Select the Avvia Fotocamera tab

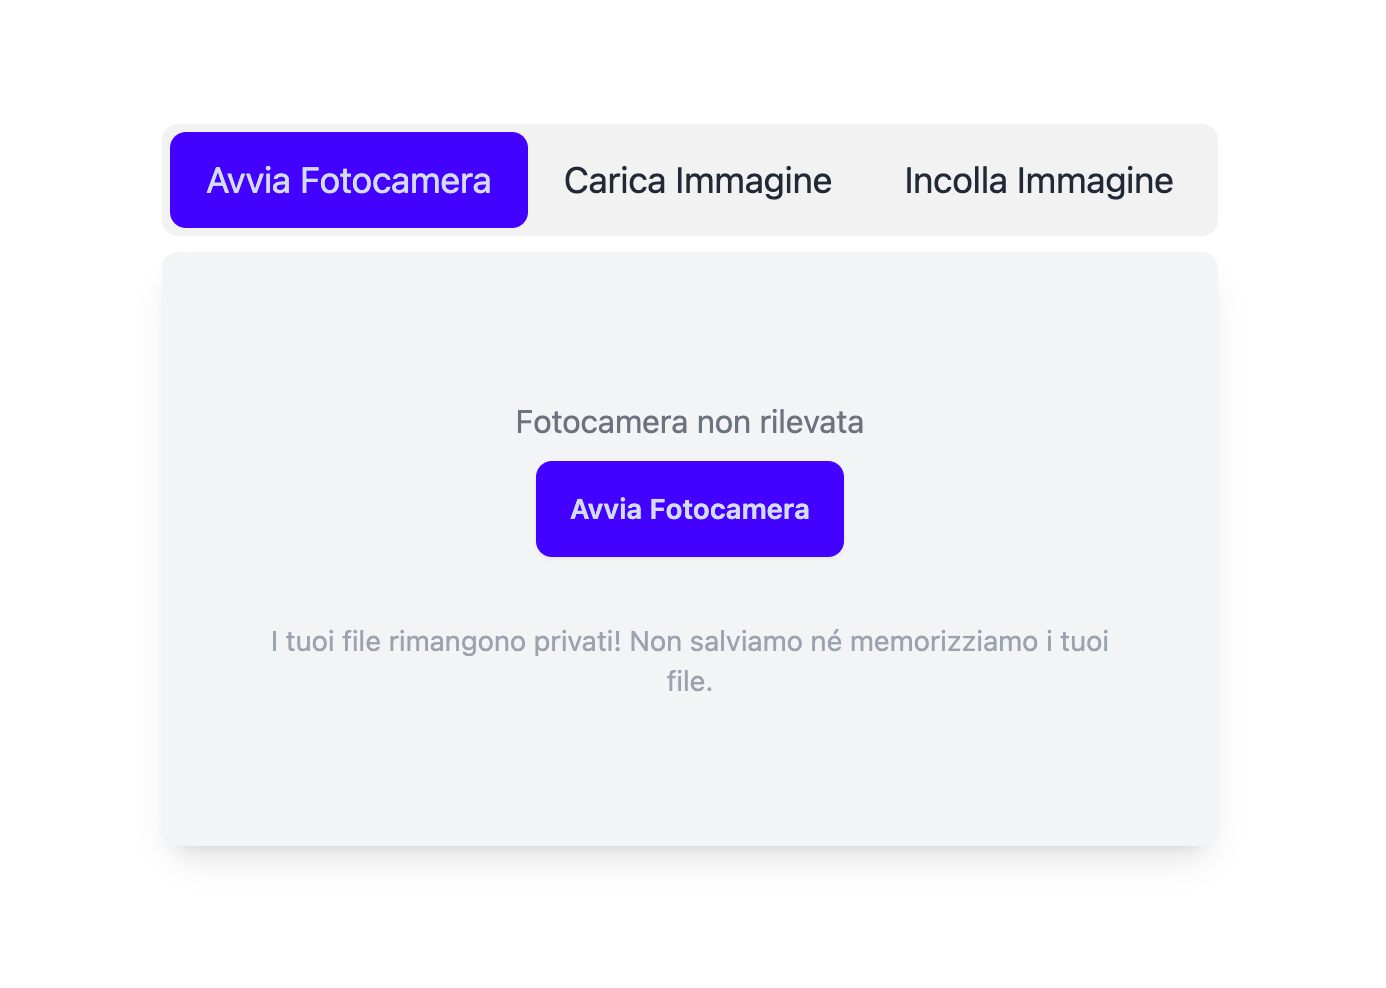[x=349, y=180]
